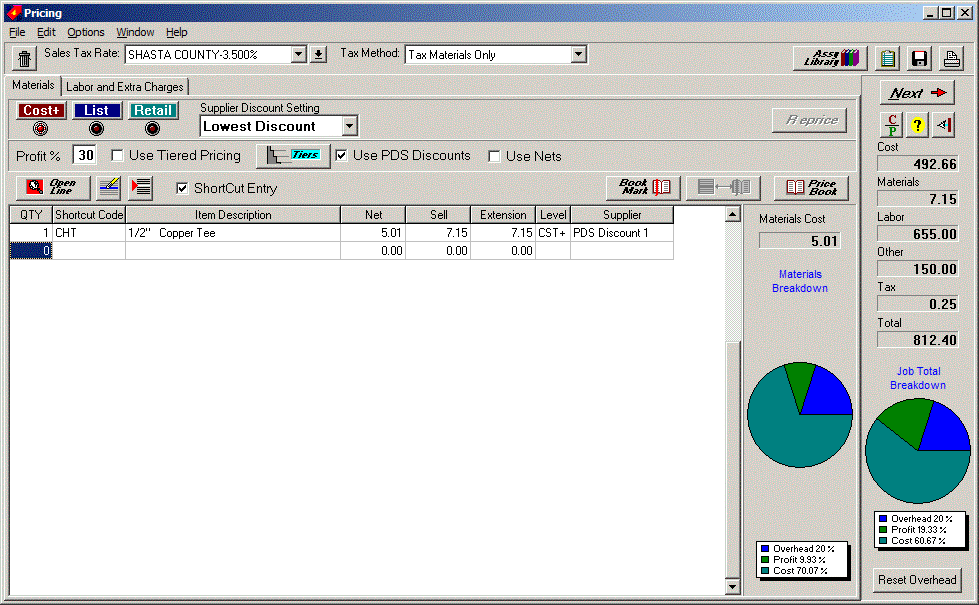This screenshot has height=605, width=979.
Task: Click the Materials Cost 5.01 field
Action: coord(800,241)
